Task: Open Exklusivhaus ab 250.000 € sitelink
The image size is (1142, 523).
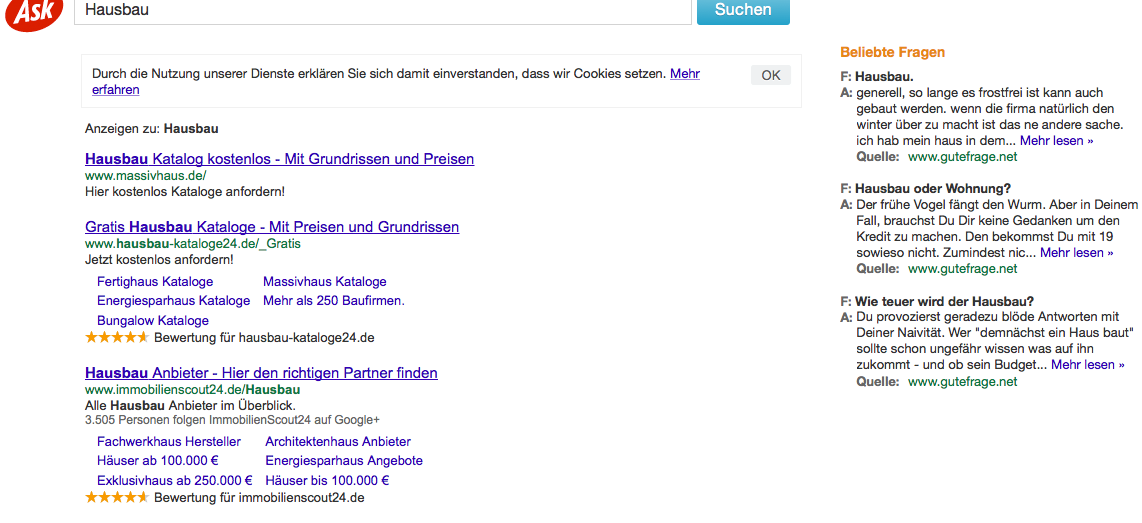Action: (x=175, y=480)
